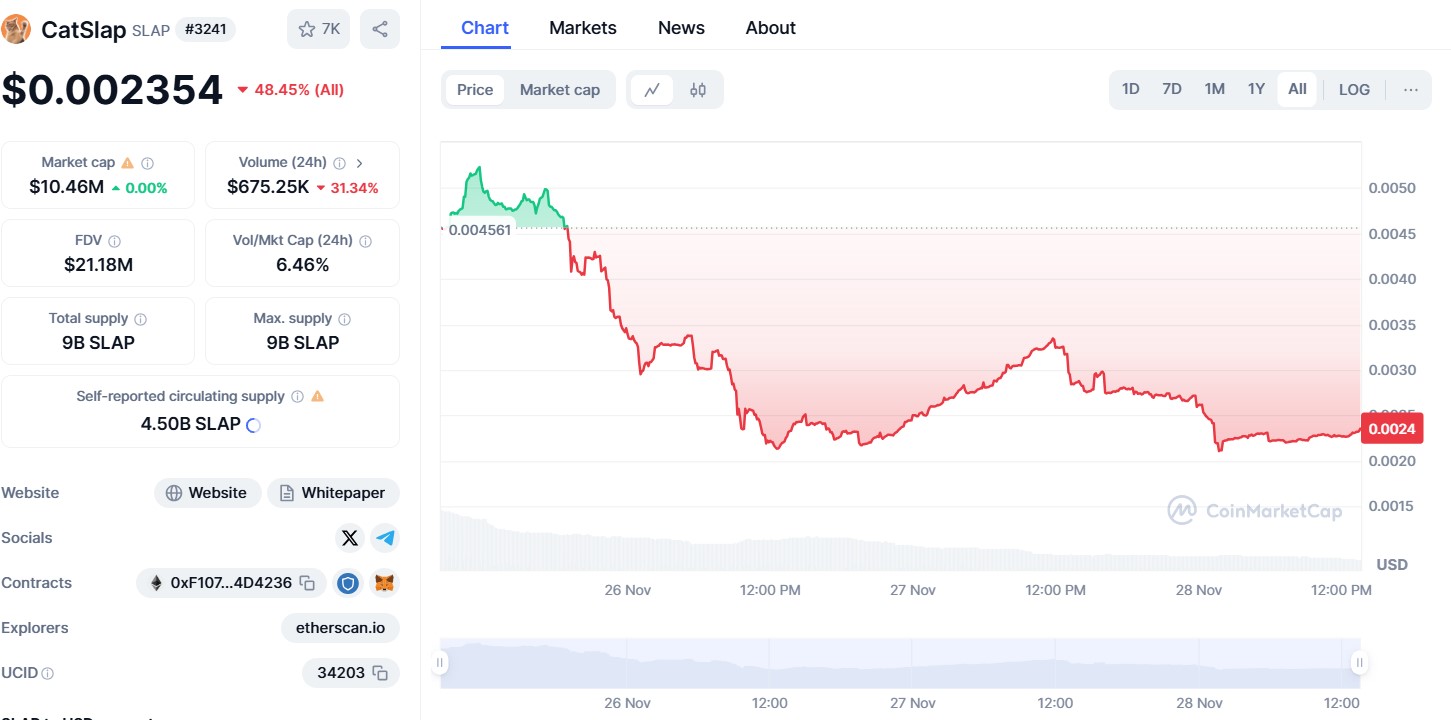Click the SLAP ticker symbol text
1451x720 pixels.
click(x=151, y=31)
